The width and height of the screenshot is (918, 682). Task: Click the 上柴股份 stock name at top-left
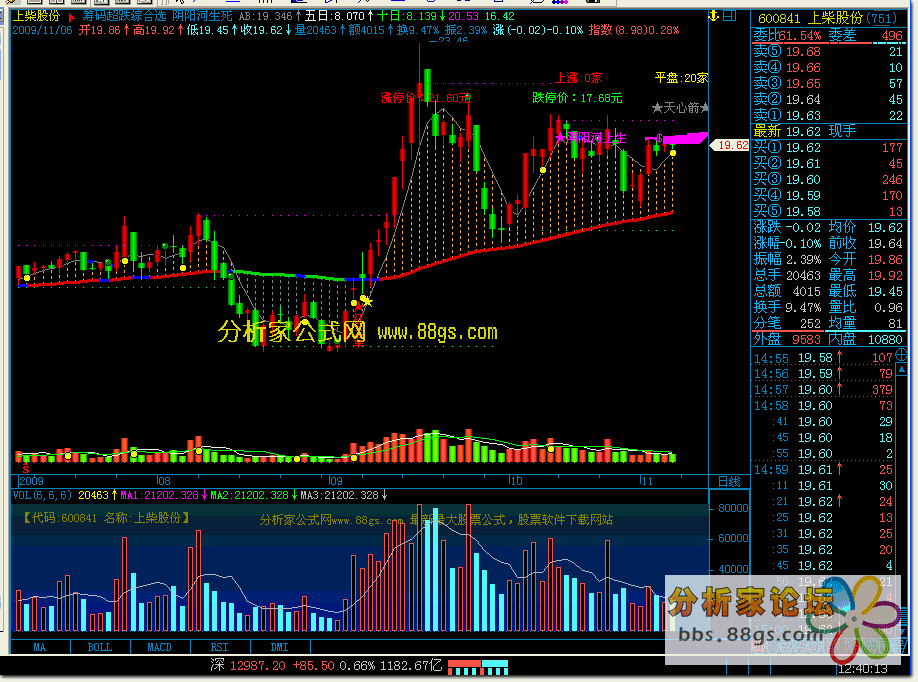click(37, 17)
